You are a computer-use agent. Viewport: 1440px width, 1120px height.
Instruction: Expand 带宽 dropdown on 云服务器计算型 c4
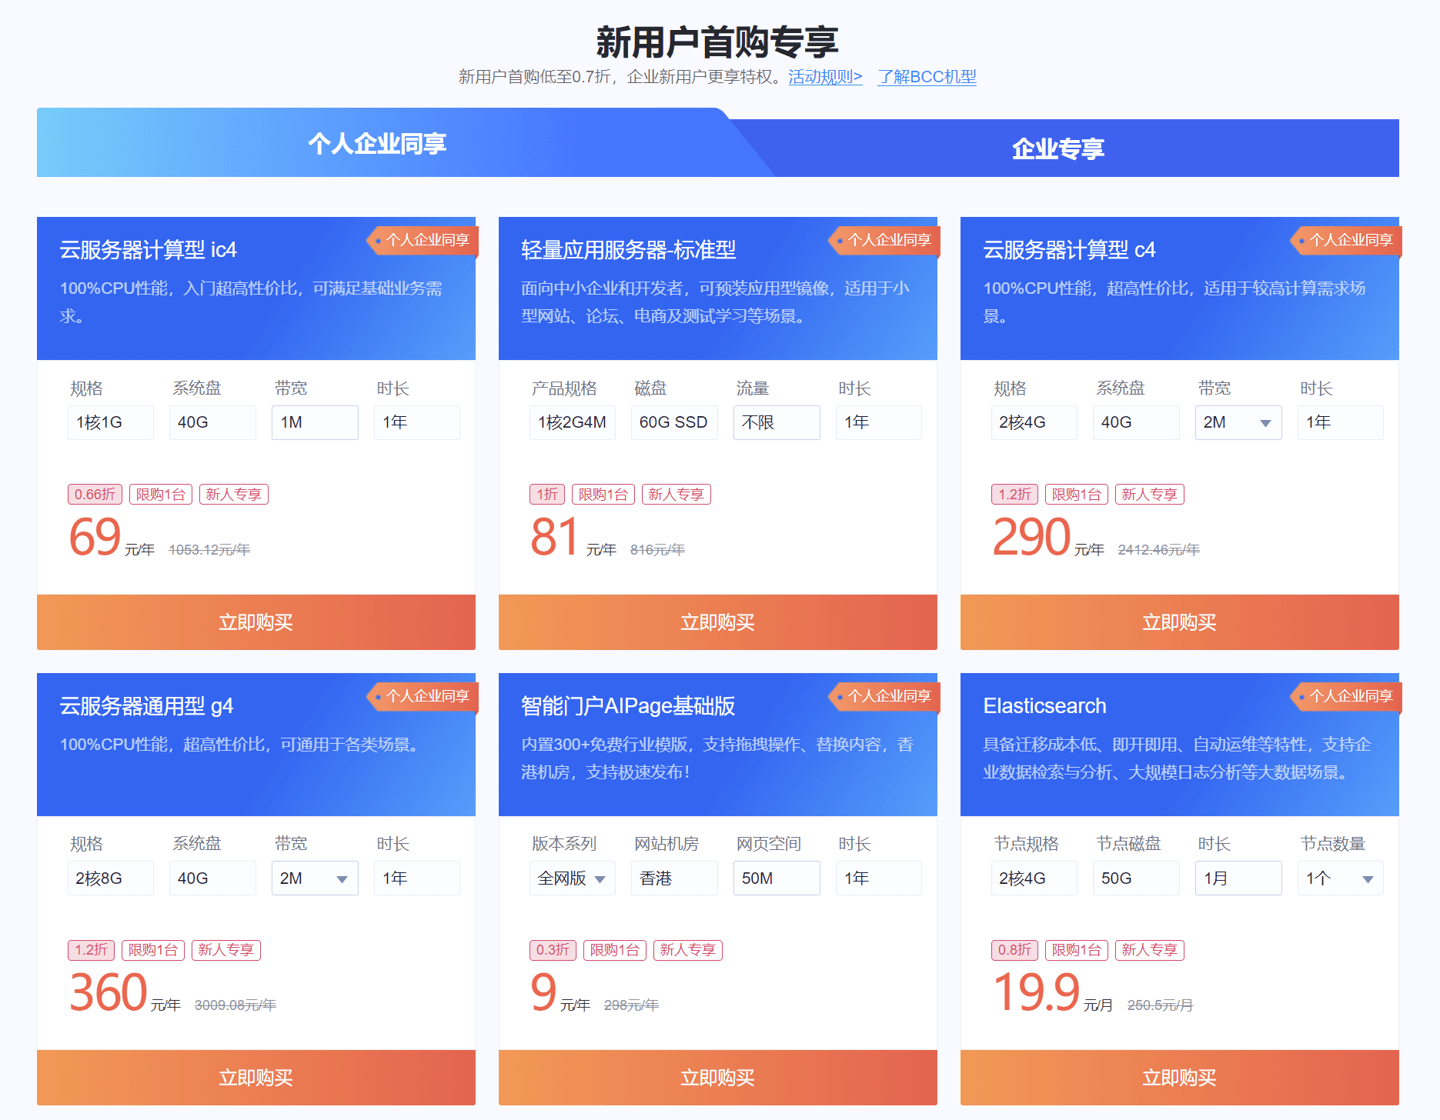(x=1237, y=423)
